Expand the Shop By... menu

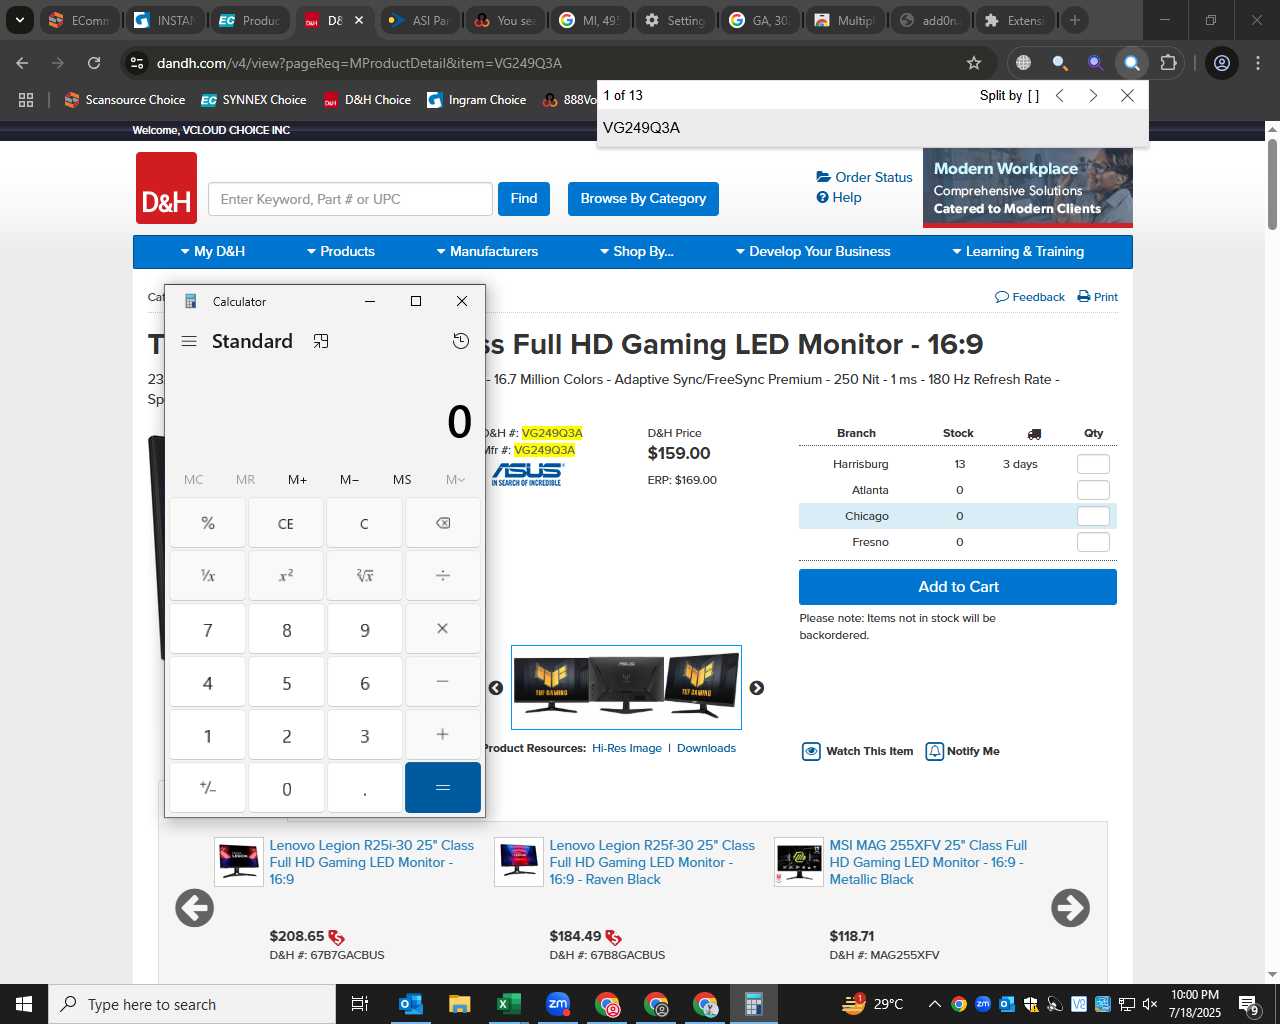(637, 252)
